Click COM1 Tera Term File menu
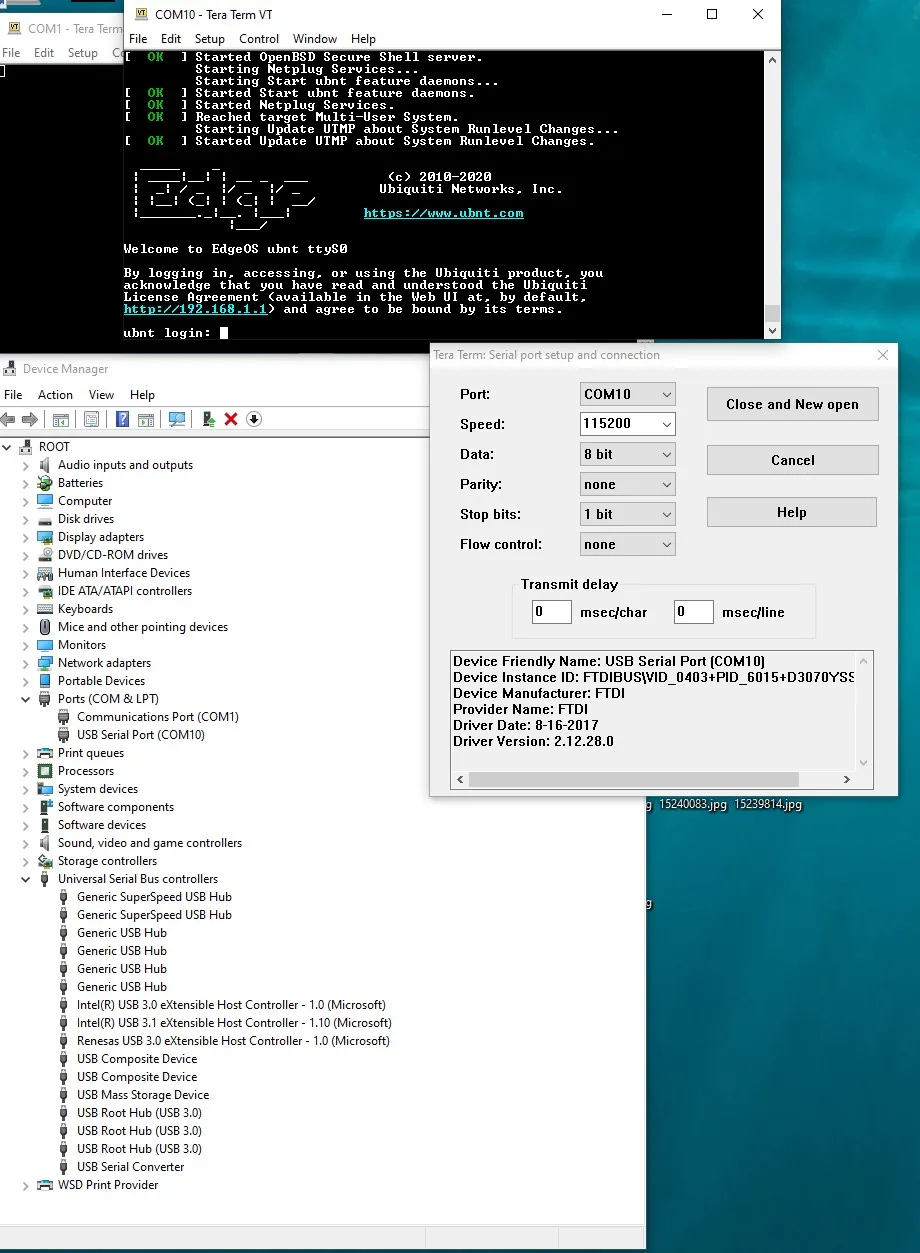920x1253 pixels. [11, 53]
